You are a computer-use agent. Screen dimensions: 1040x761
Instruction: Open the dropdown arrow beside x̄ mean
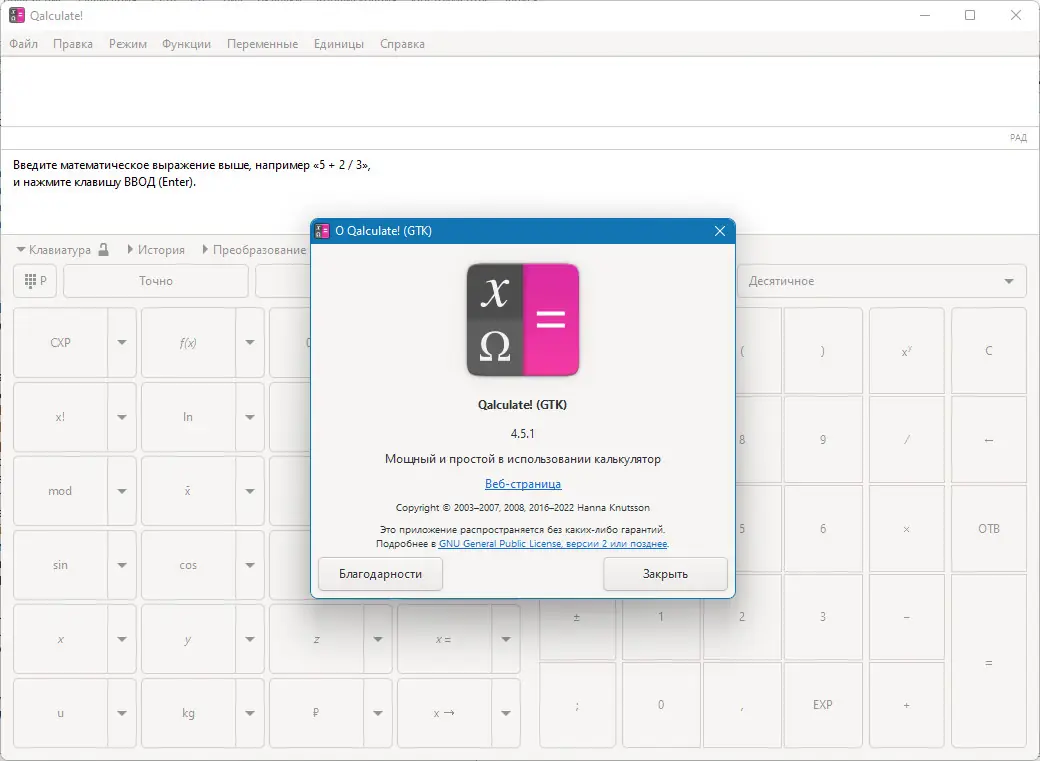(x=250, y=491)
